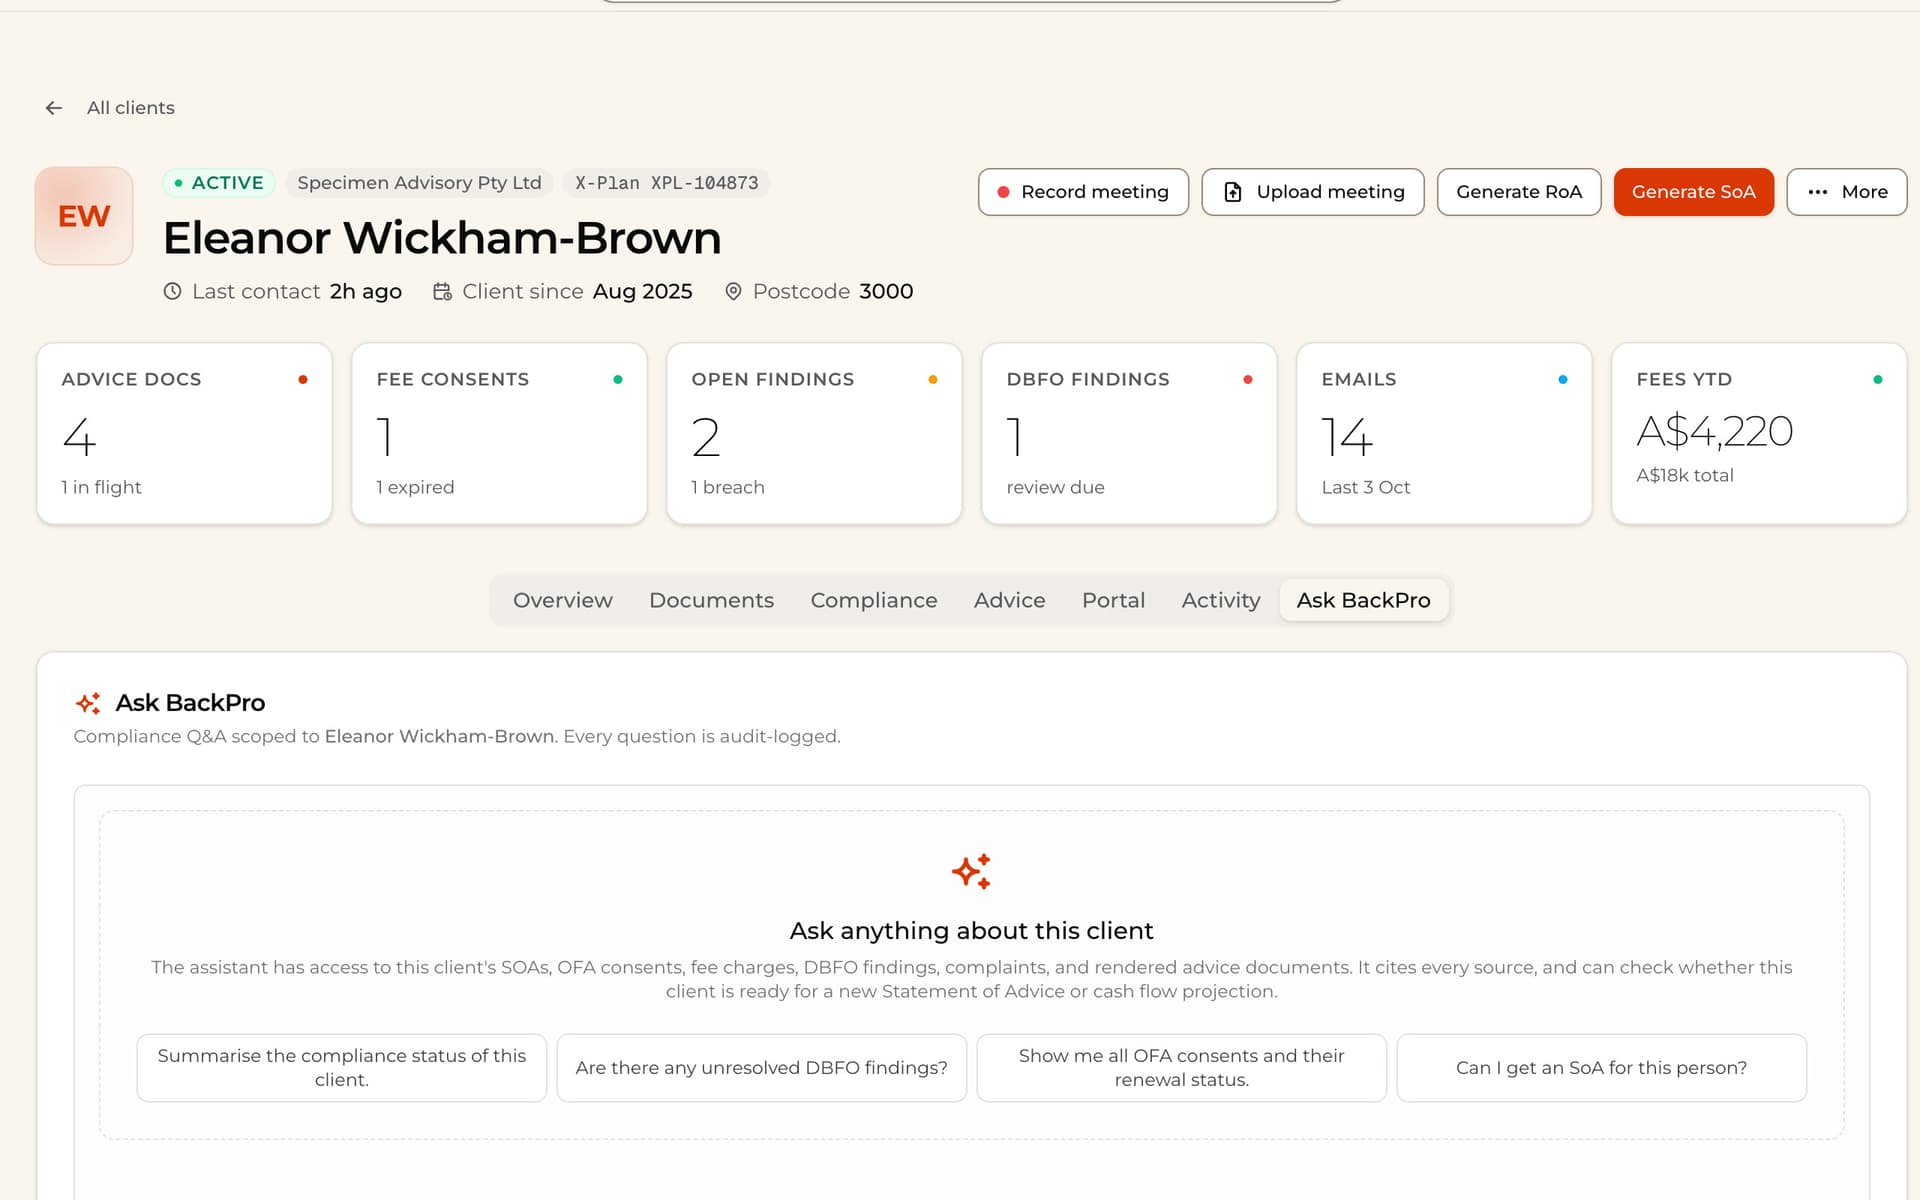Click the 1 breach text
The width and height of the screenshot is (1920, 1200).
[x=728, y=487]
